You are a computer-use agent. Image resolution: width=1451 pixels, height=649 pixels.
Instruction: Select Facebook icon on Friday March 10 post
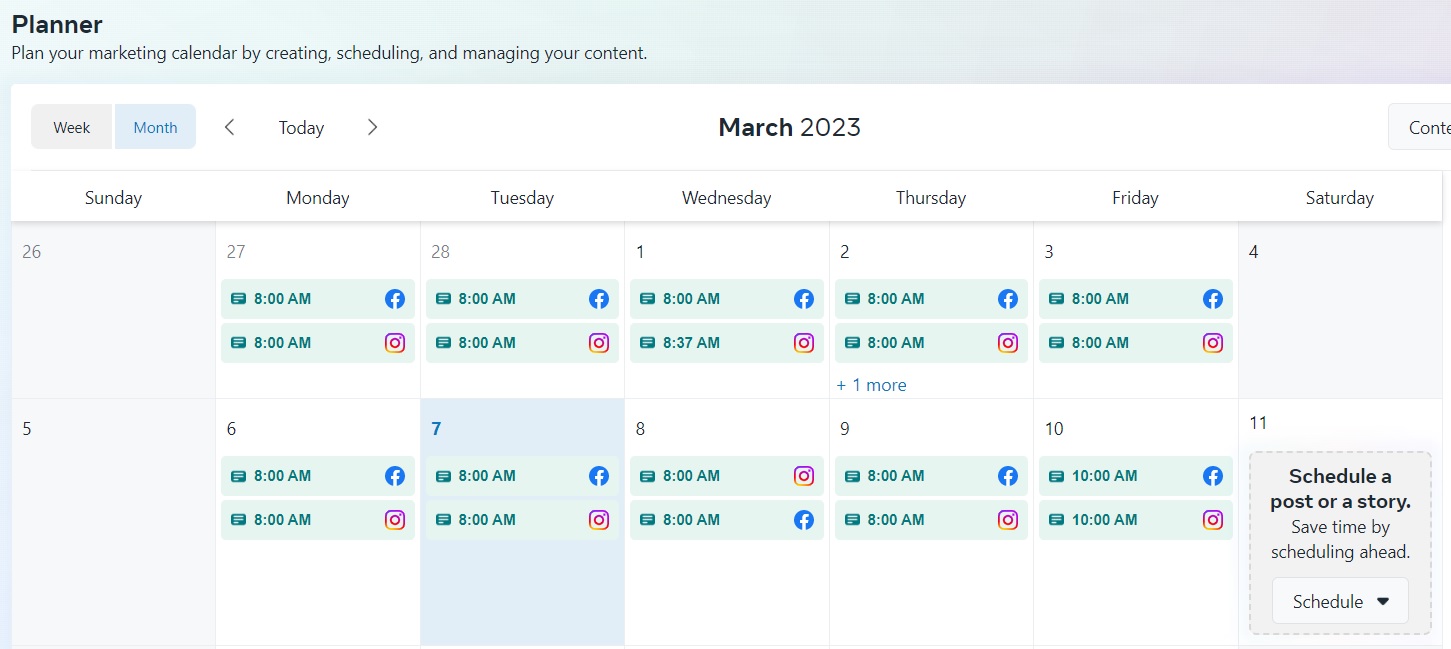(1212, 476)
